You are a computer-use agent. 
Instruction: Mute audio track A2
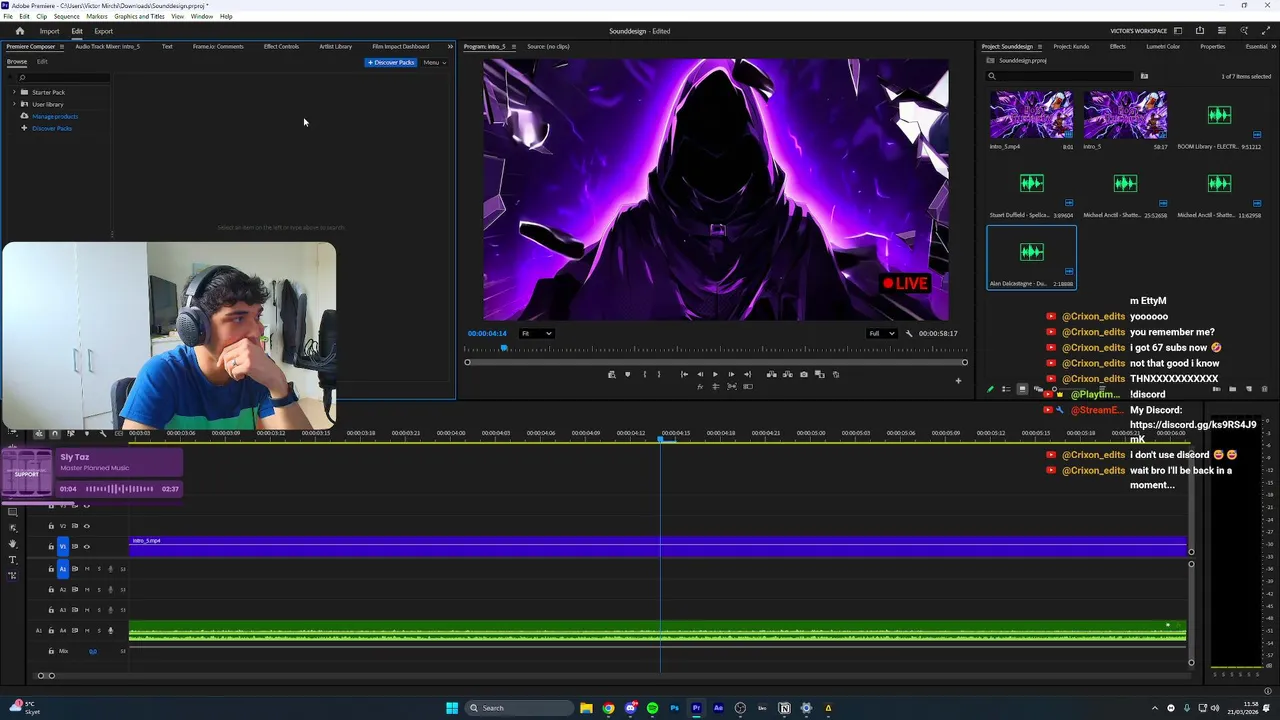tap(87, 590)
